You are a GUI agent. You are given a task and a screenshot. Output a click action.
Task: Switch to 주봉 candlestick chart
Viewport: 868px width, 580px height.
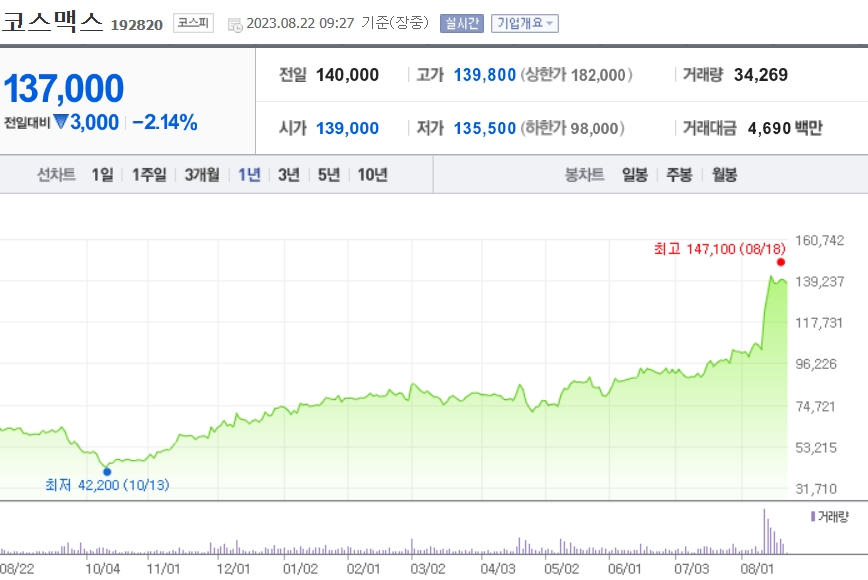(679, 175)
